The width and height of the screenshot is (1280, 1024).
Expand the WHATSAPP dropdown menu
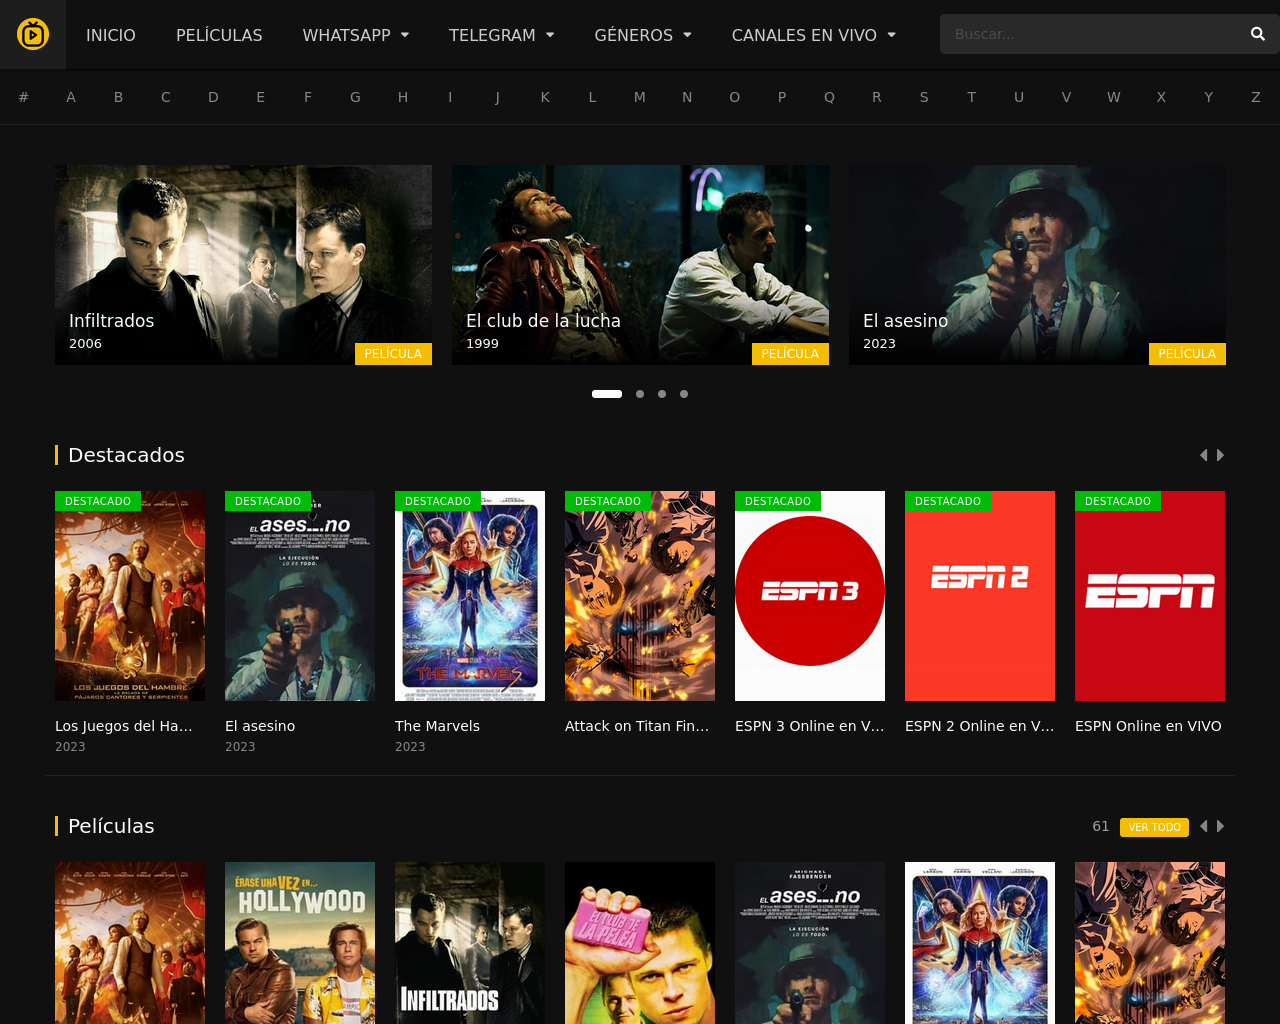click(x=356, y=35)
